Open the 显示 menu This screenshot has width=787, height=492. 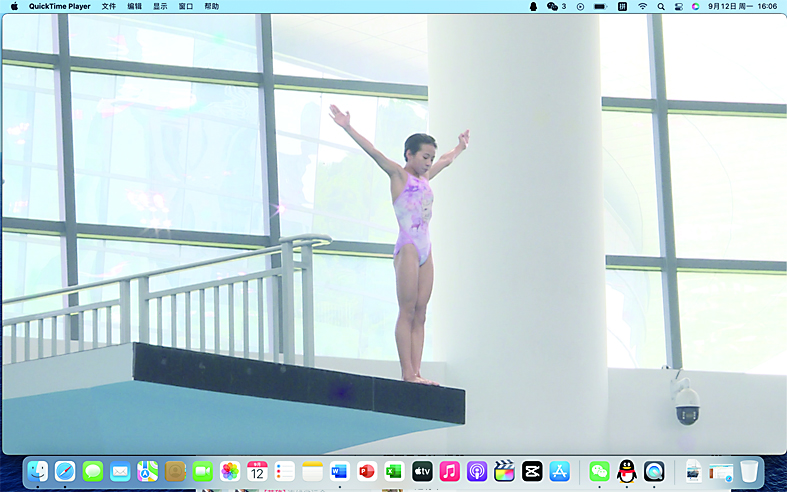pos(160,6)
